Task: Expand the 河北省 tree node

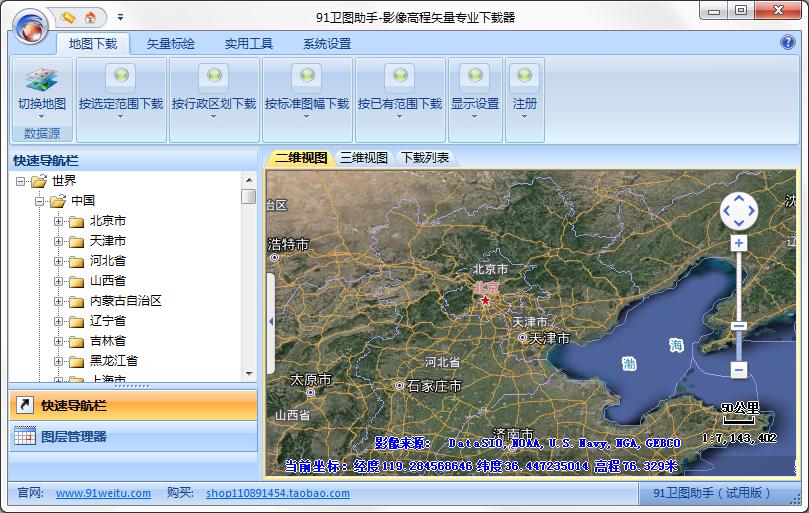Action: [58, 261]
